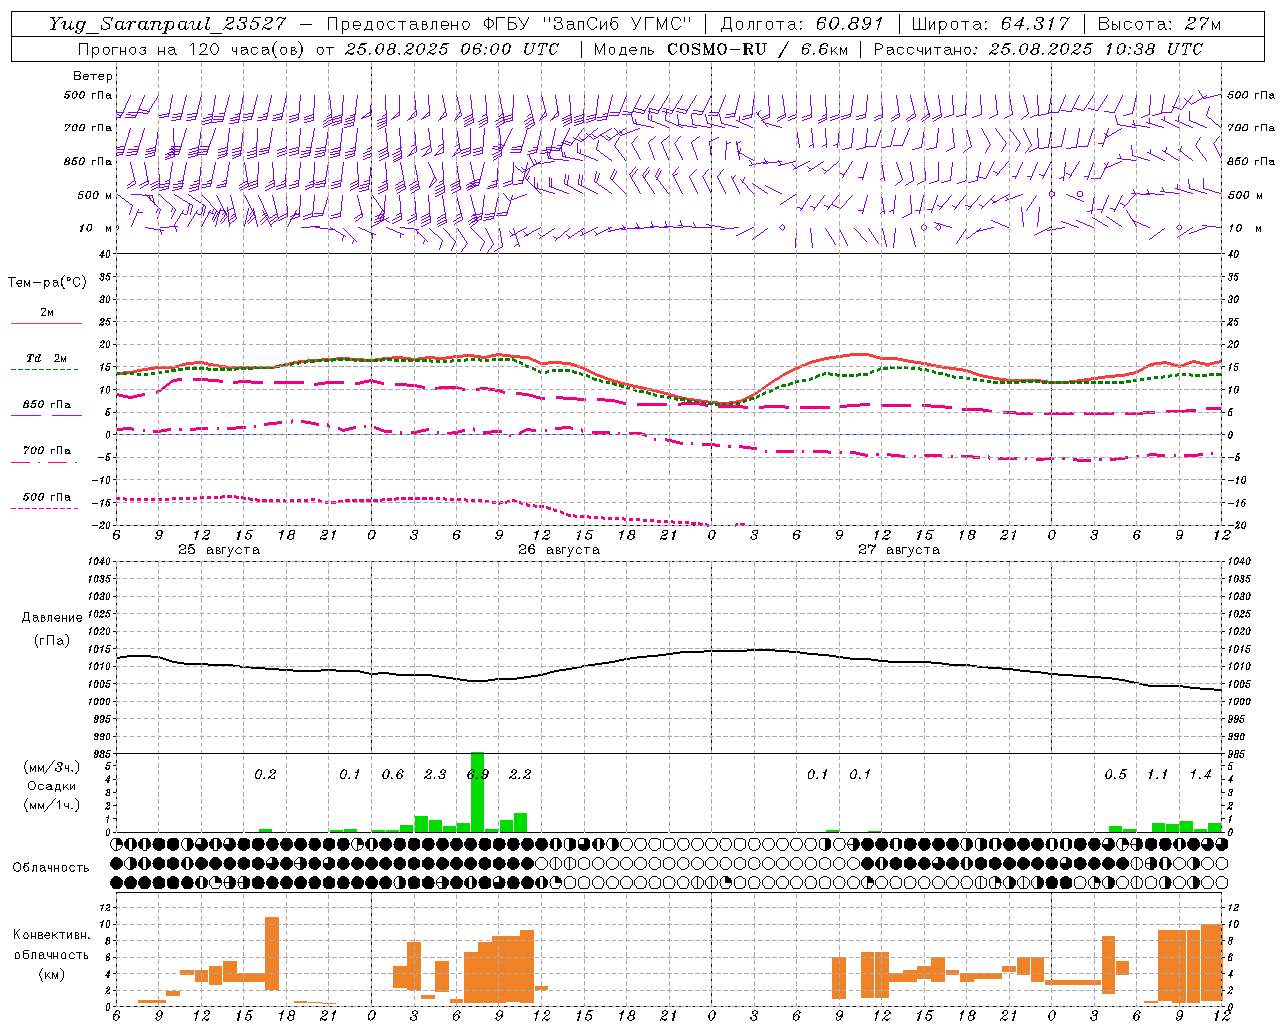Click the Ветер wind panel label
Viewport: 1280px width, 1024px height.
[x=93, y=76]
